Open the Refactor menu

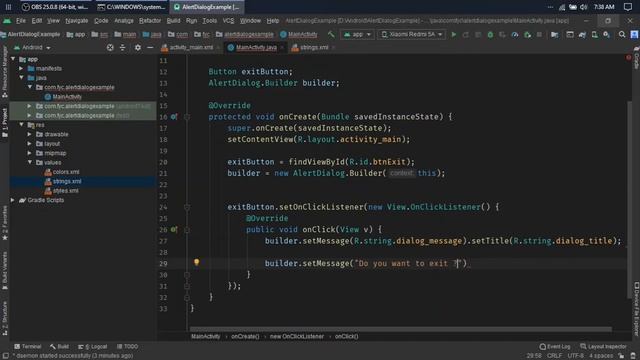(149, 21)
